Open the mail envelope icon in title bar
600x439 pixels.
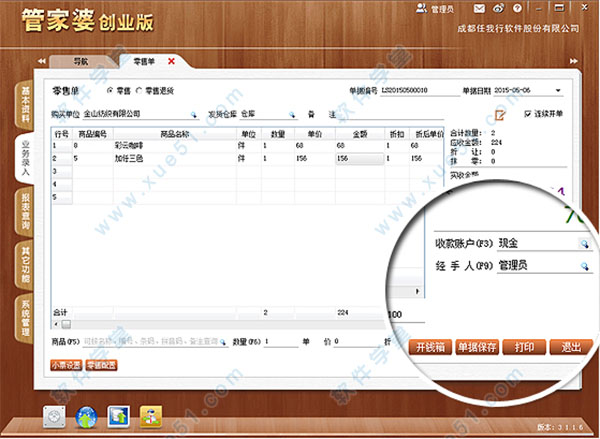tap(479, 8)
